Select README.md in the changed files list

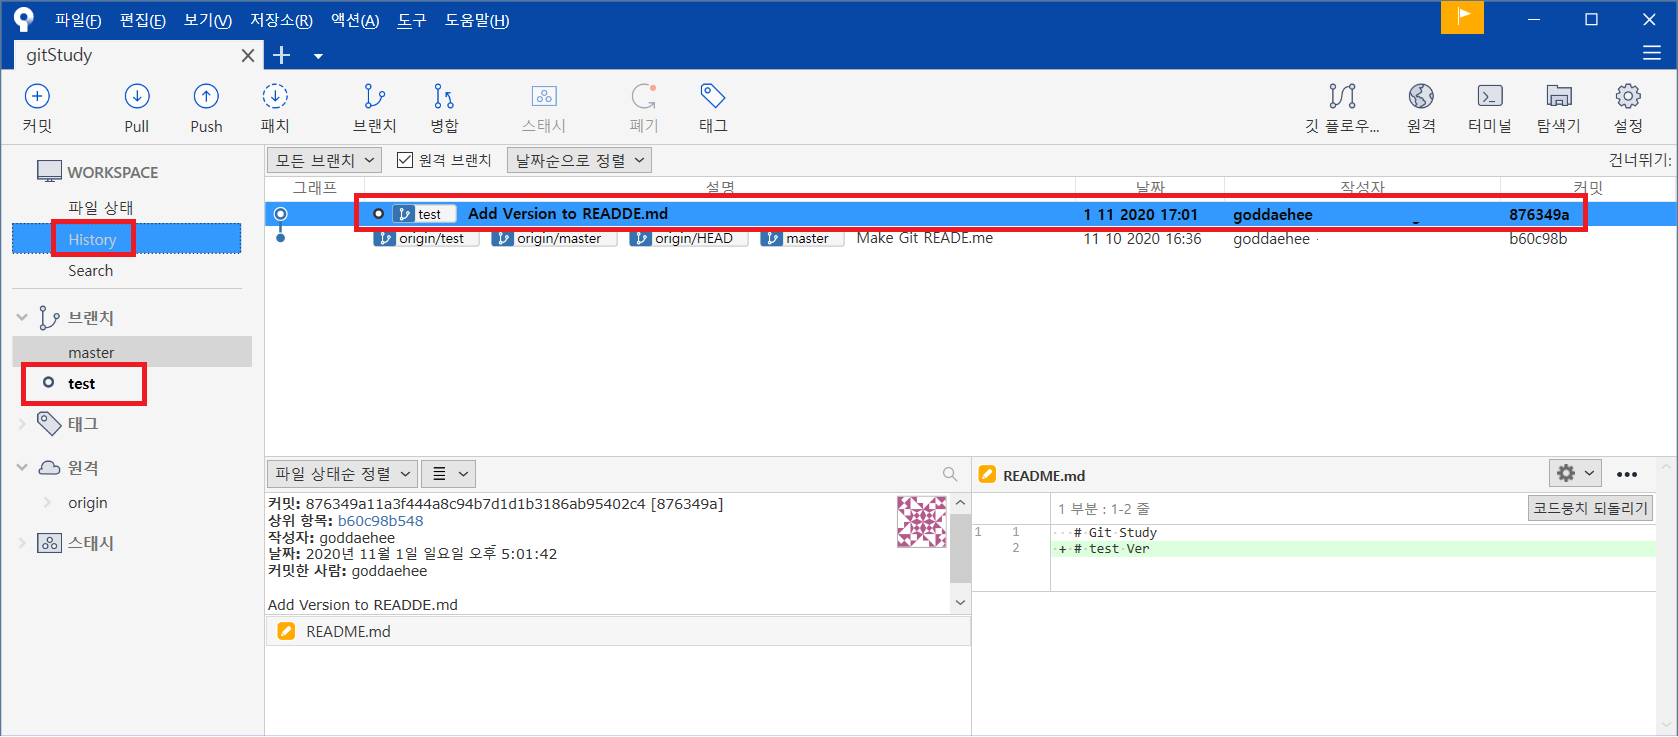[618, 631]
